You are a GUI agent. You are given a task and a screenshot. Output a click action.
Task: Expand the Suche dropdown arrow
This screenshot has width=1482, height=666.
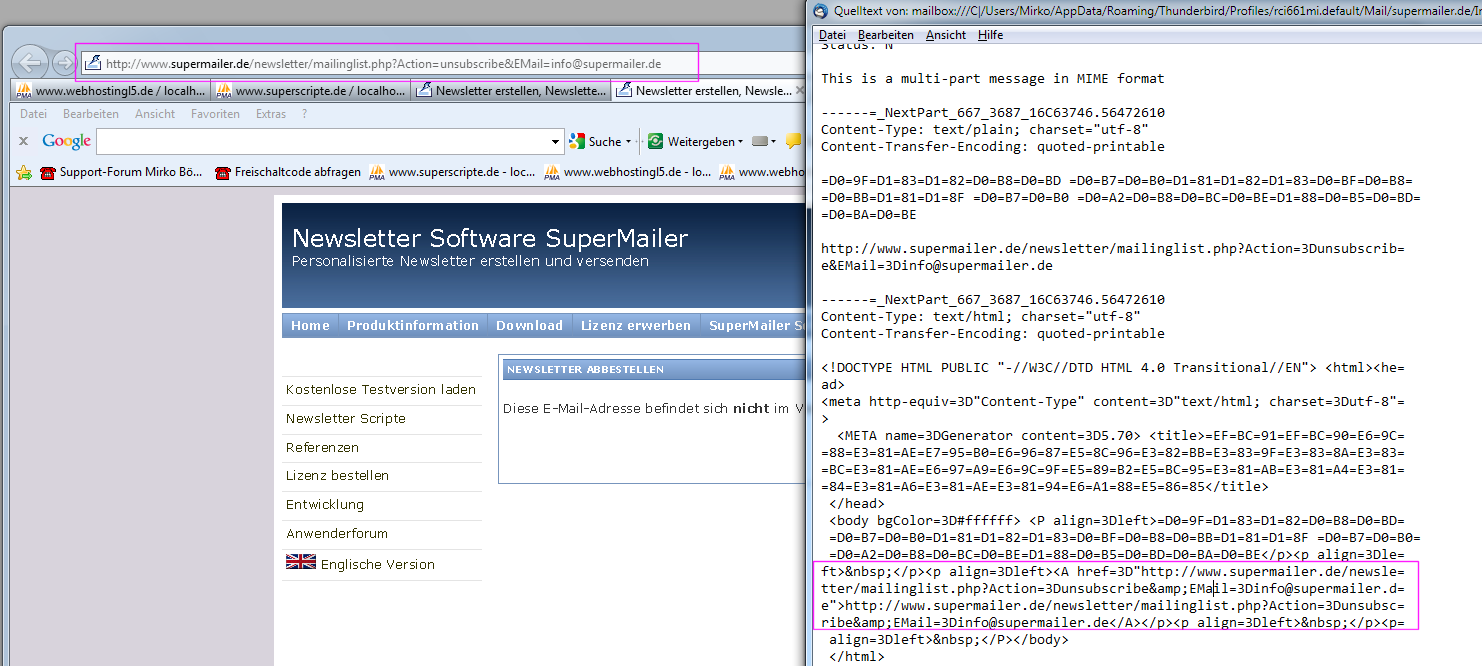628,142
